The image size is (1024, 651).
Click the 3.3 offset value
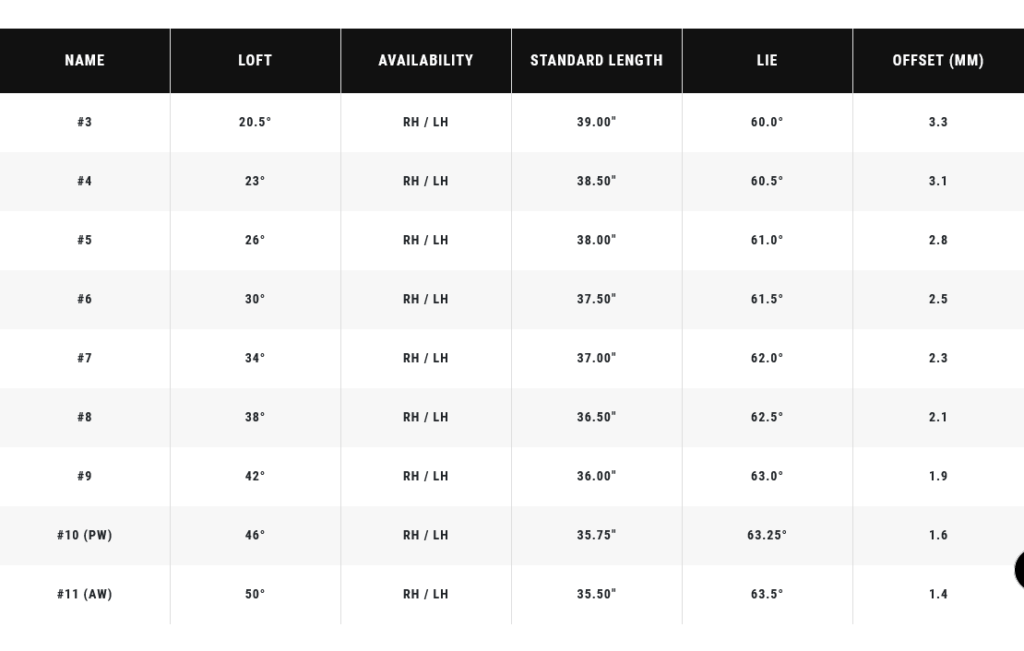click(x=938, y=122)
